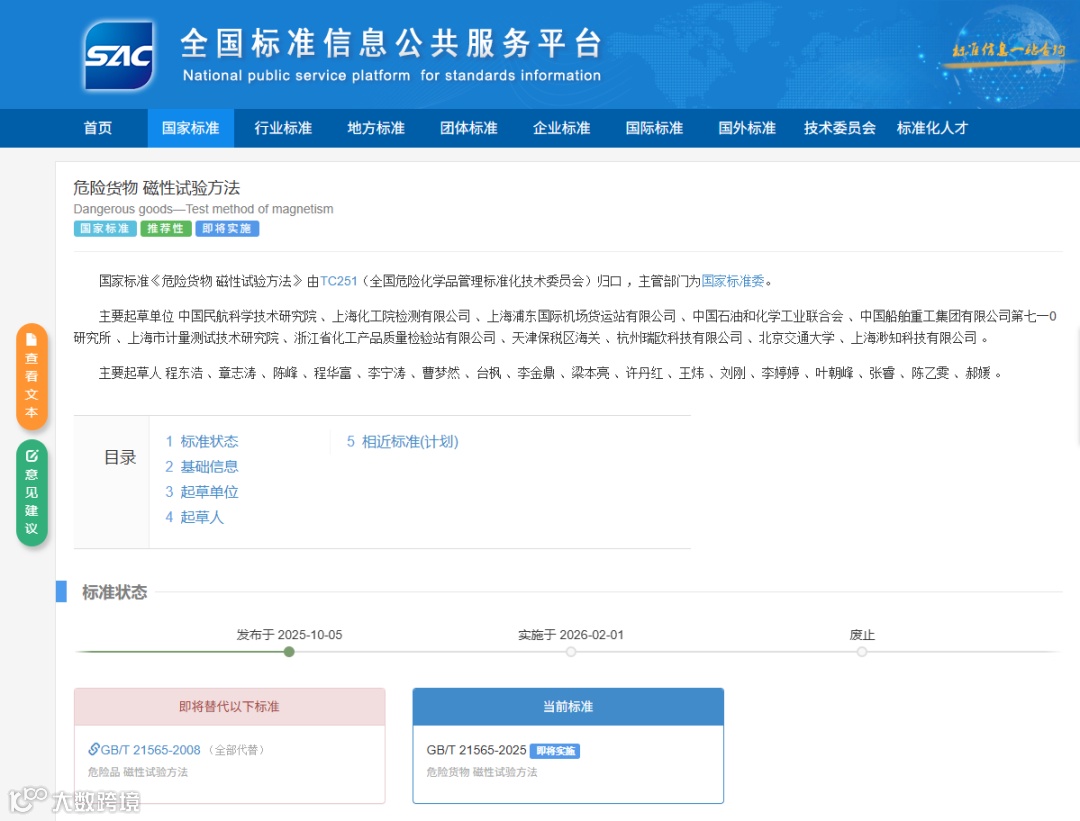The width and height of the screenshot is (1080, 821).
Task: Open replaced standard GB/T 21565-2008
Action: tap(150, 749)
